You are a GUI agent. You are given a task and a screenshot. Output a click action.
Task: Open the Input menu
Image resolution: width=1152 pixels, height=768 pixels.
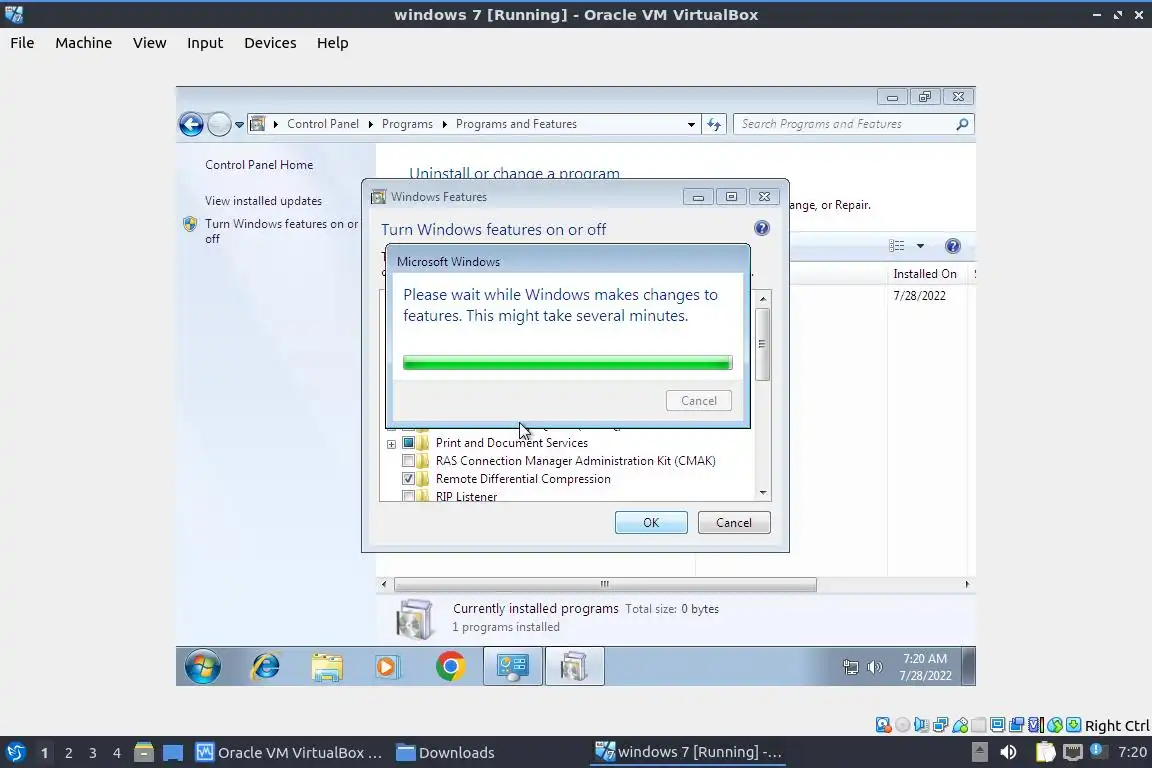[x=205, y=43]
